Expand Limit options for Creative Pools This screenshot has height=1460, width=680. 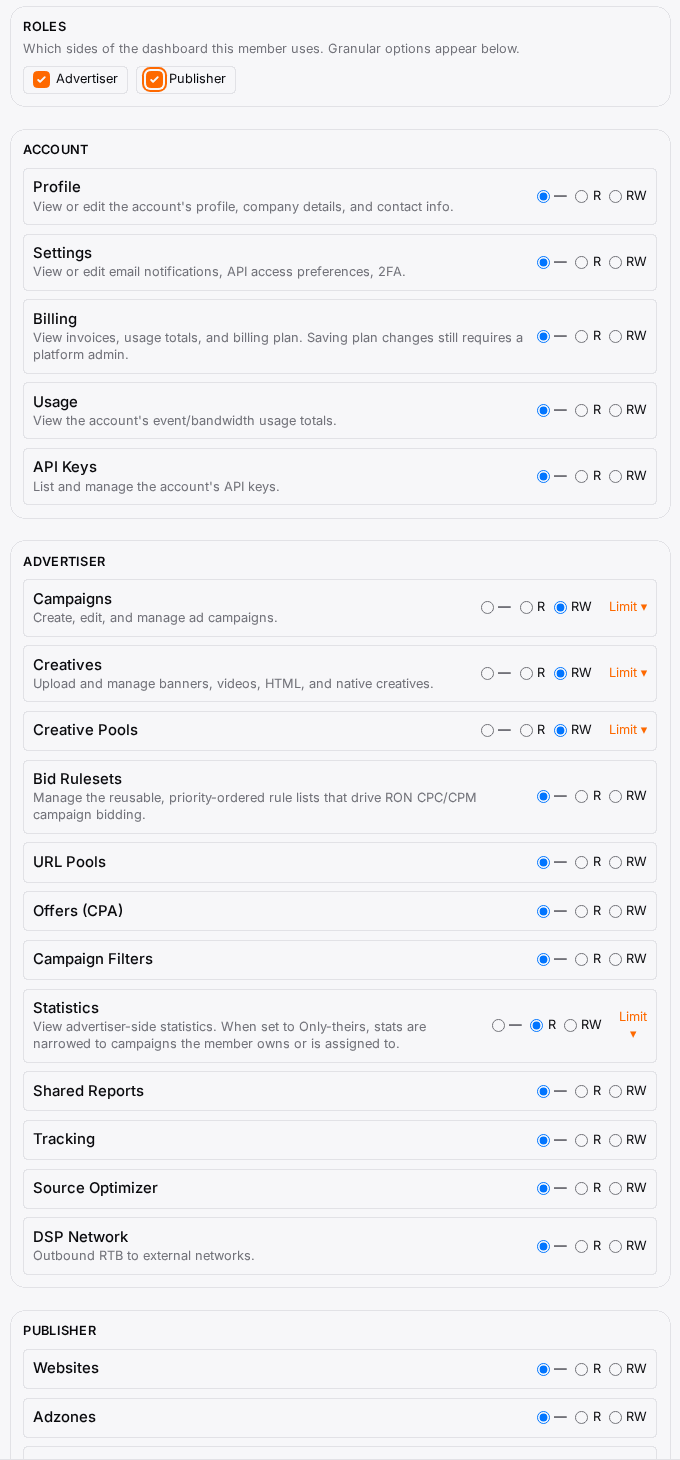point(628,730)
